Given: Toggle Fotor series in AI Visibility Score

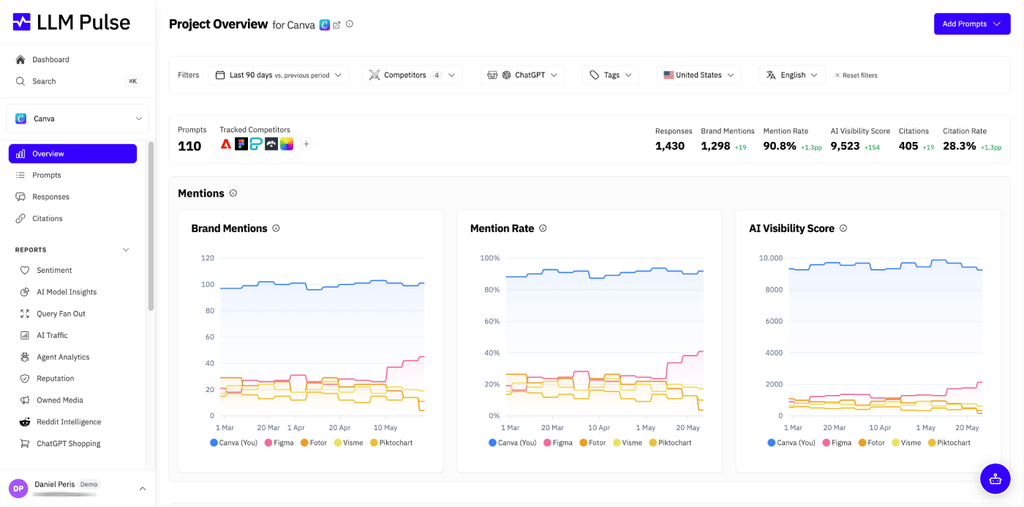Looking at the screenshot, I should 871,442.
